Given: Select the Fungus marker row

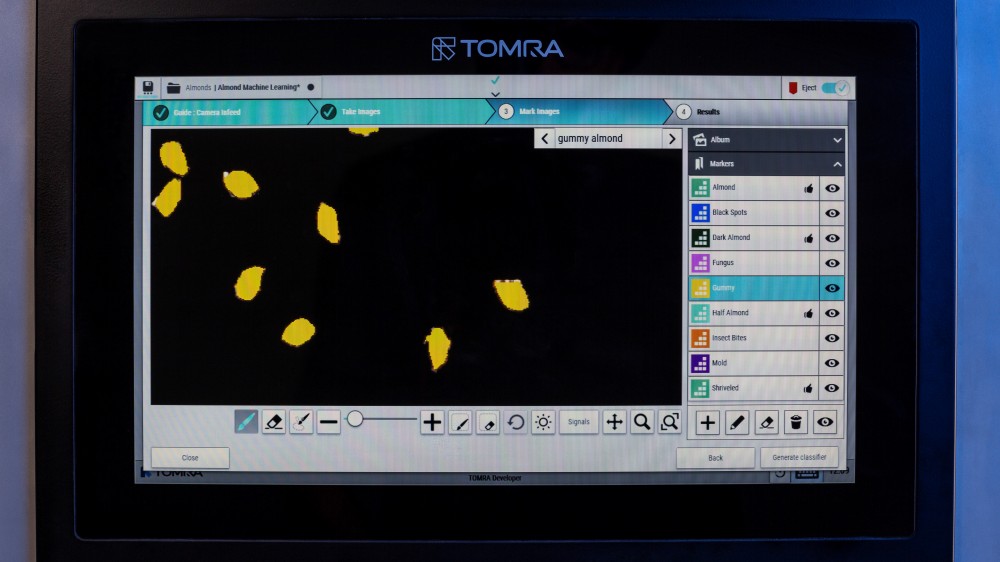Looking at the screenshot, I should [753, 263].
